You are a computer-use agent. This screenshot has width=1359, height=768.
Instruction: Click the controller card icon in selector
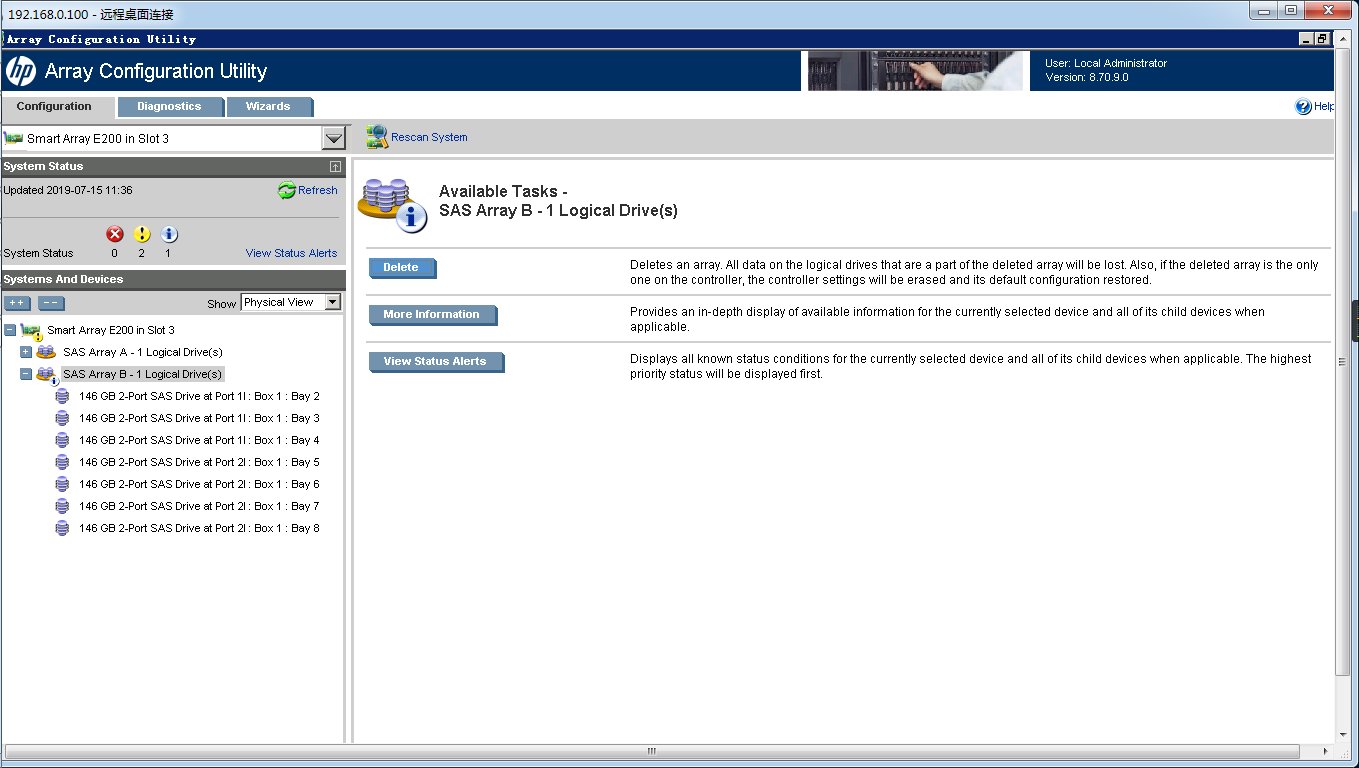14,138
